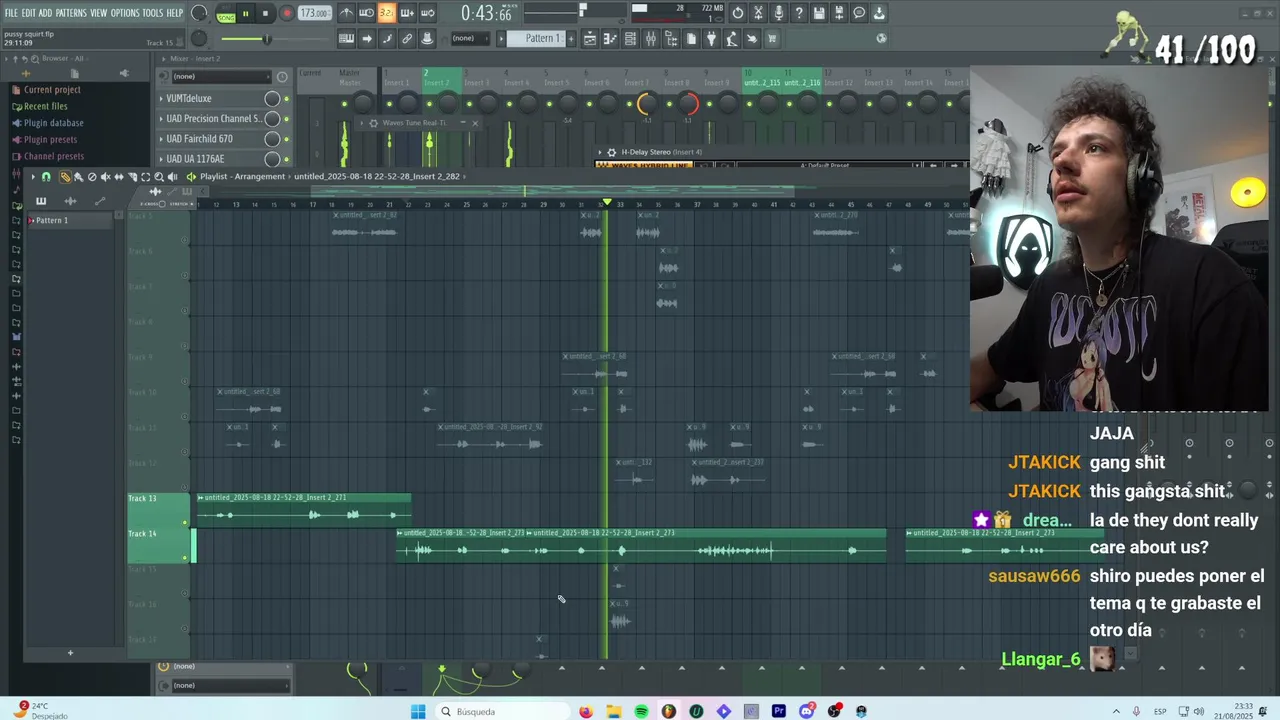
Task: Select the Track 13 audio clip
Action: (304, 508)
